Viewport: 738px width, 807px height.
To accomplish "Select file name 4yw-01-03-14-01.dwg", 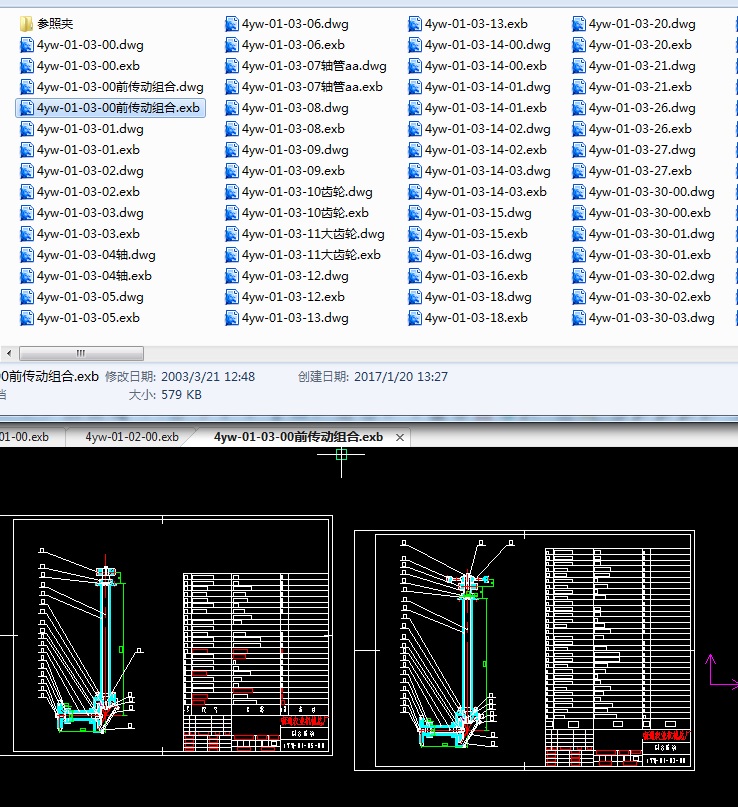I will click(488, 87).
